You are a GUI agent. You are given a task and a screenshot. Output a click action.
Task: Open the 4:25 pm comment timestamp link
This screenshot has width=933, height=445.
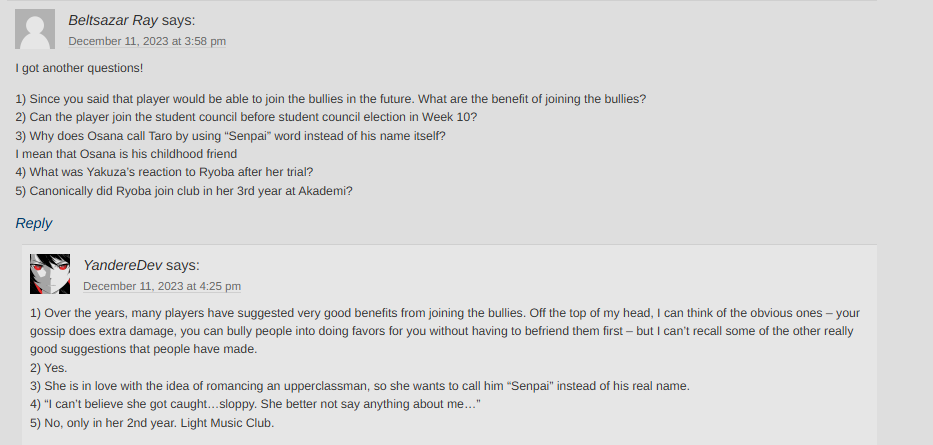[x=162, y=286]
